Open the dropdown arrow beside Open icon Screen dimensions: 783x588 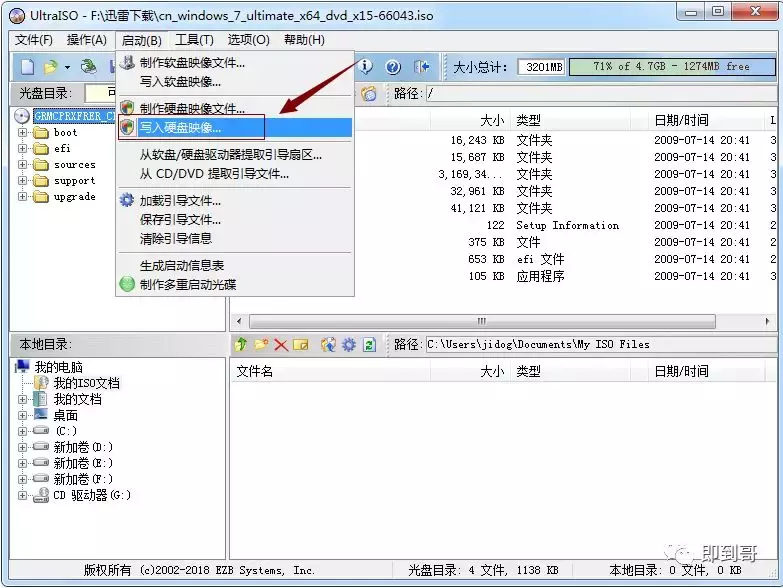click(x=67, y=67)
